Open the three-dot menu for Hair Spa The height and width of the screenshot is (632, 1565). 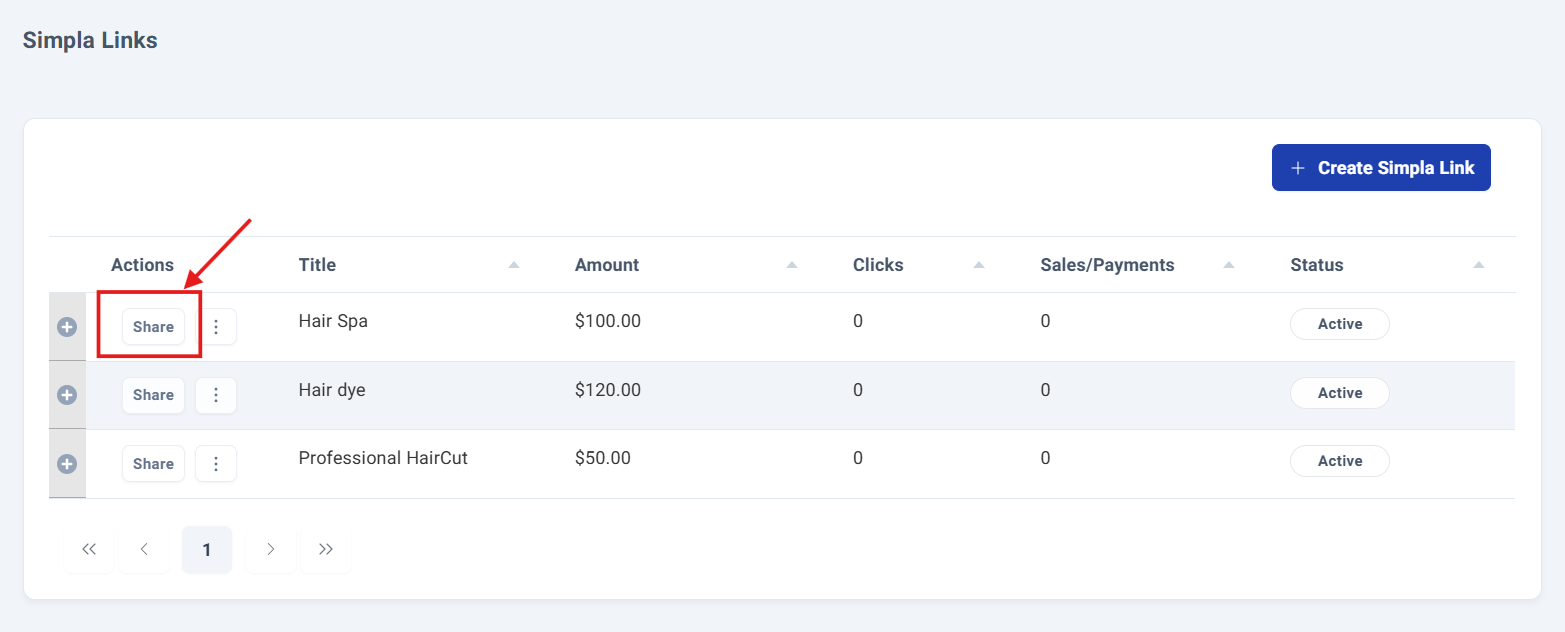(216, 327)
